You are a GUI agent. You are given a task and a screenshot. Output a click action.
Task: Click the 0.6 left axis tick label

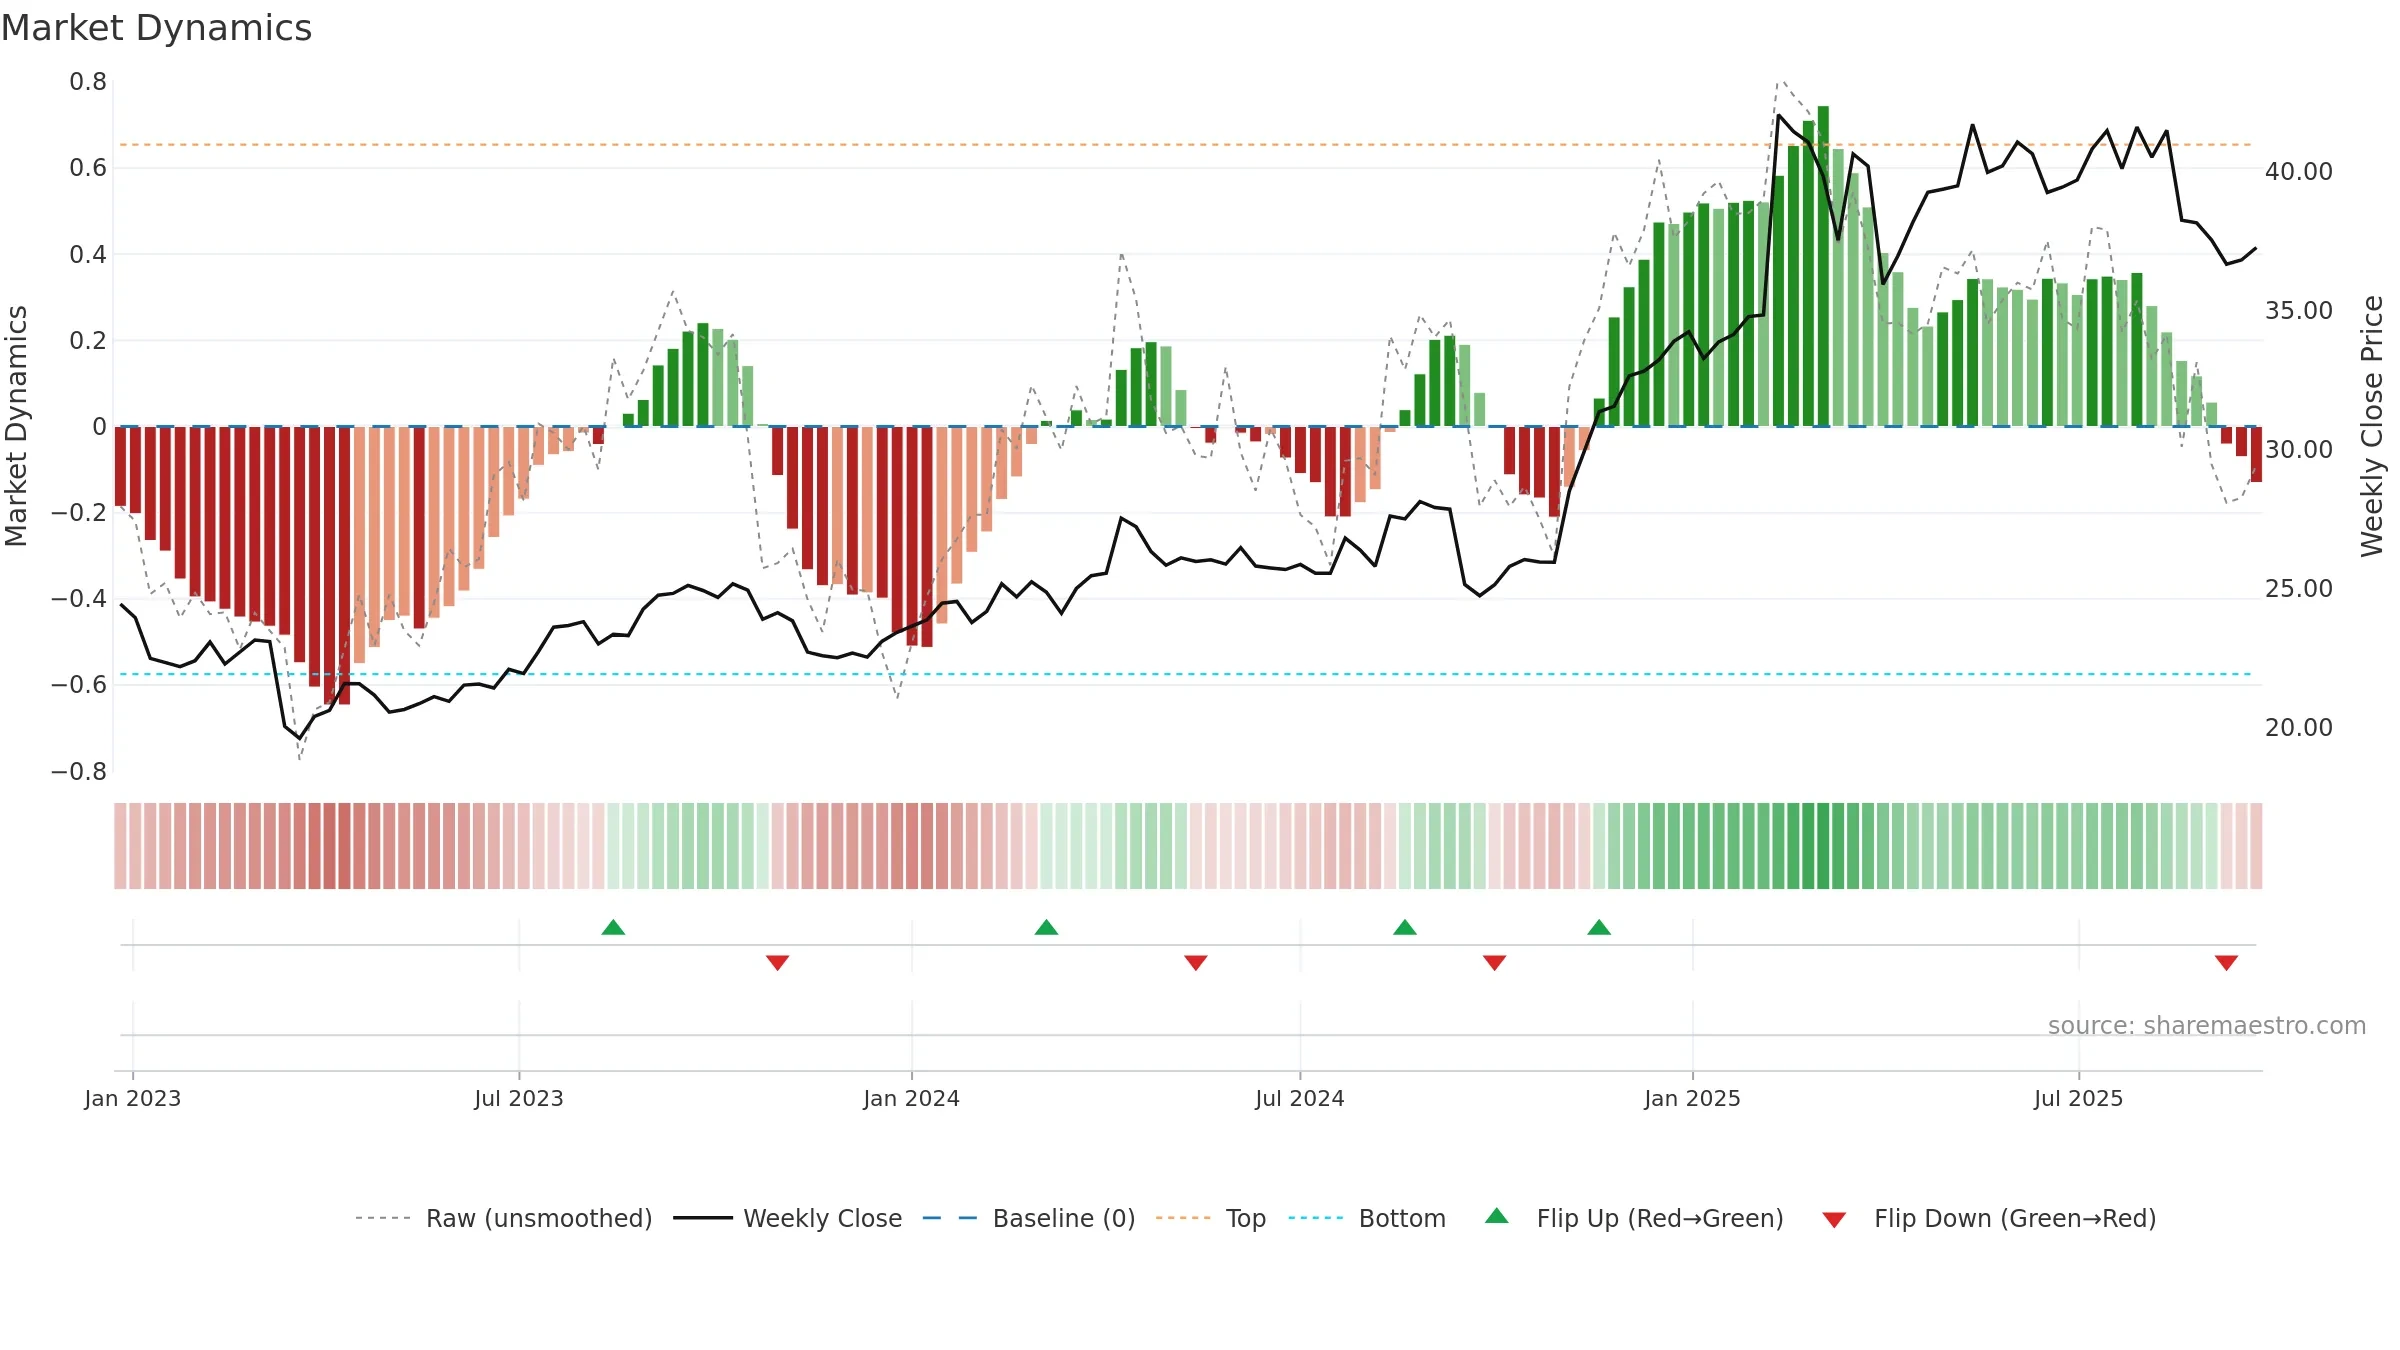88,168
